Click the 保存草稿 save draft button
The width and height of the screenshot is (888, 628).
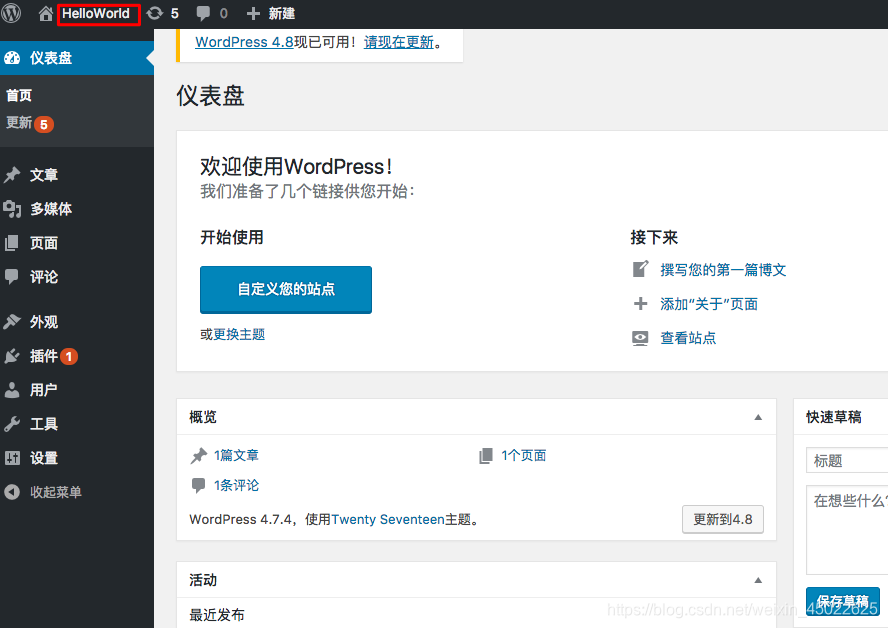tap(843, 601)
